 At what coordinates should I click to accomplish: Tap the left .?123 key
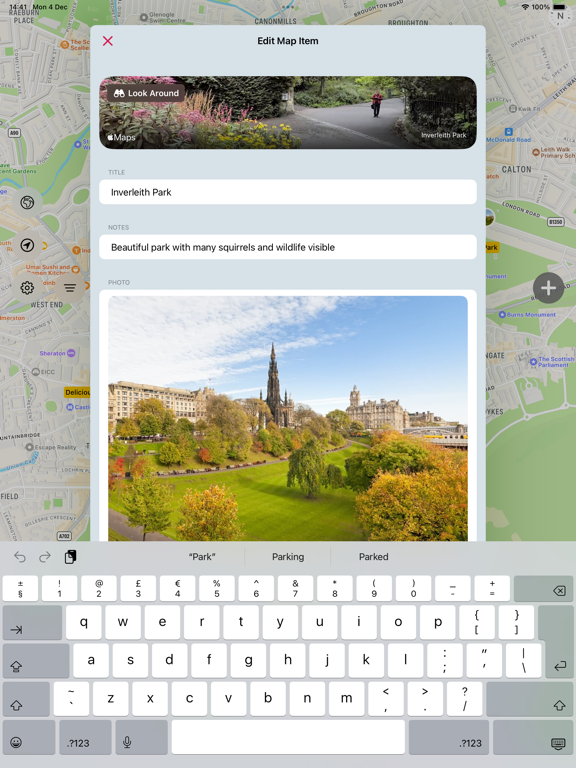85,737
